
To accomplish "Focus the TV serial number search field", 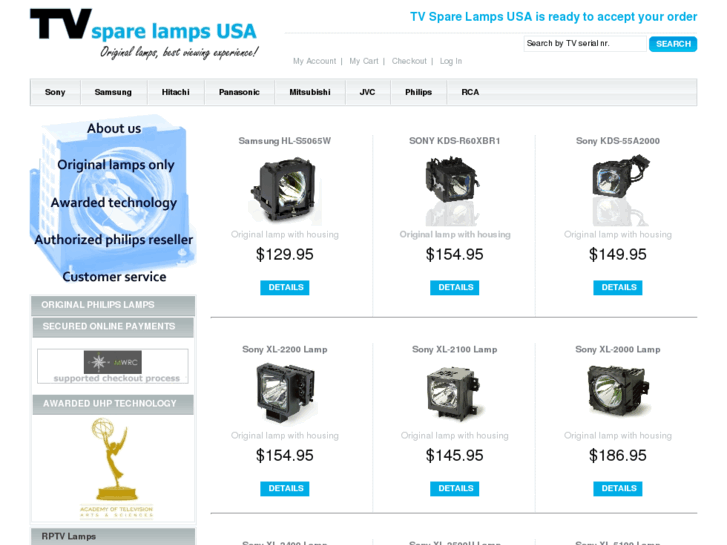I will 585,44.
